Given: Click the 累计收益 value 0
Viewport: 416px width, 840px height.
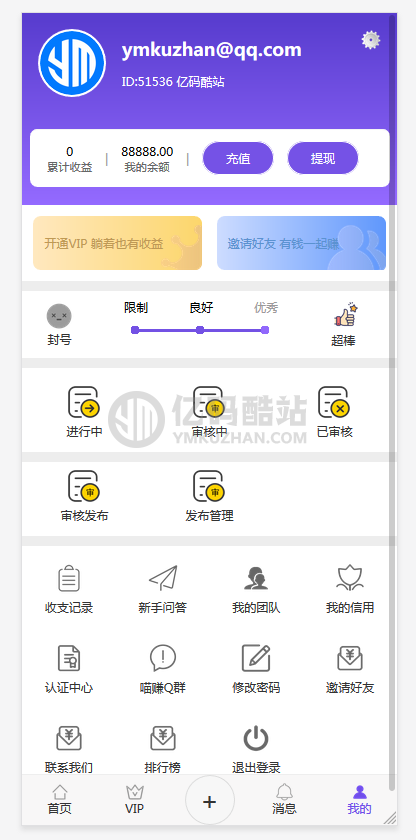Looking at the screenshot, I should coord(70,152).
